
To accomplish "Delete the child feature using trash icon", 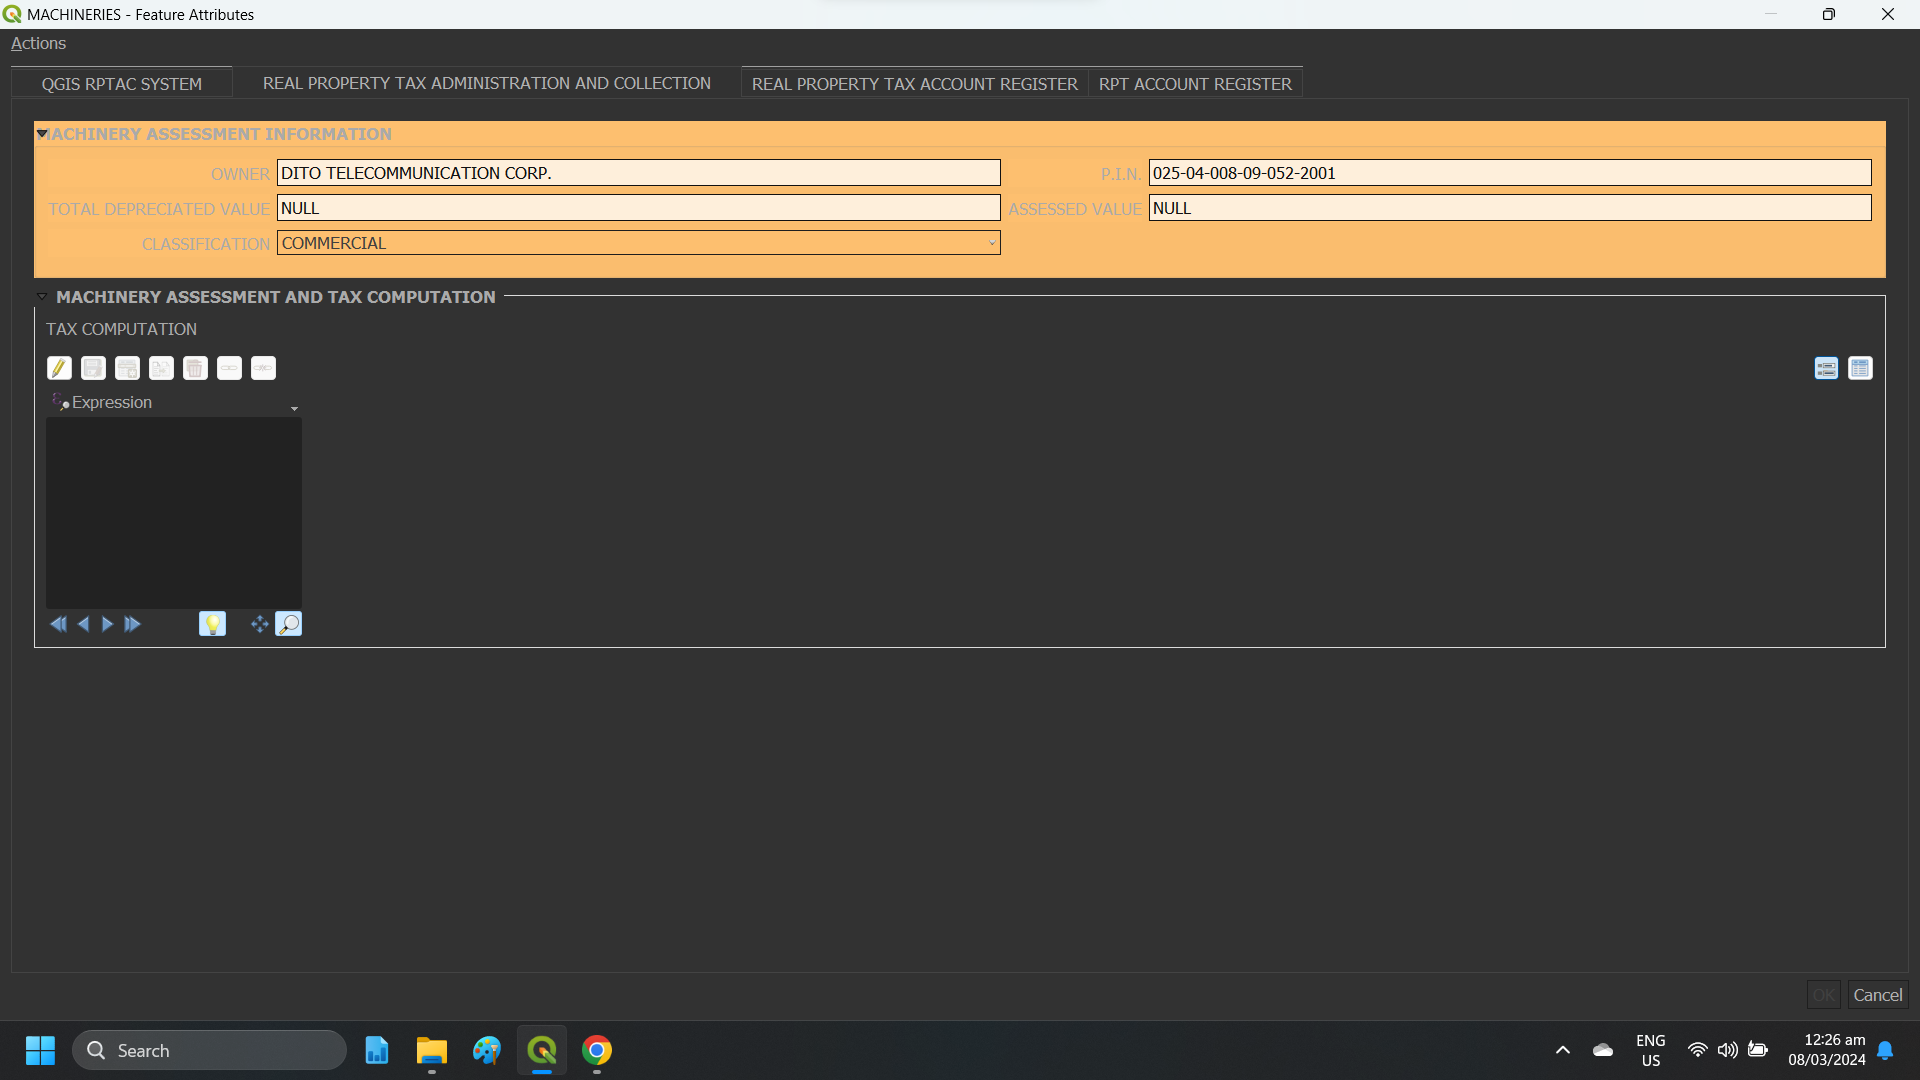I will tap(195, 368).
